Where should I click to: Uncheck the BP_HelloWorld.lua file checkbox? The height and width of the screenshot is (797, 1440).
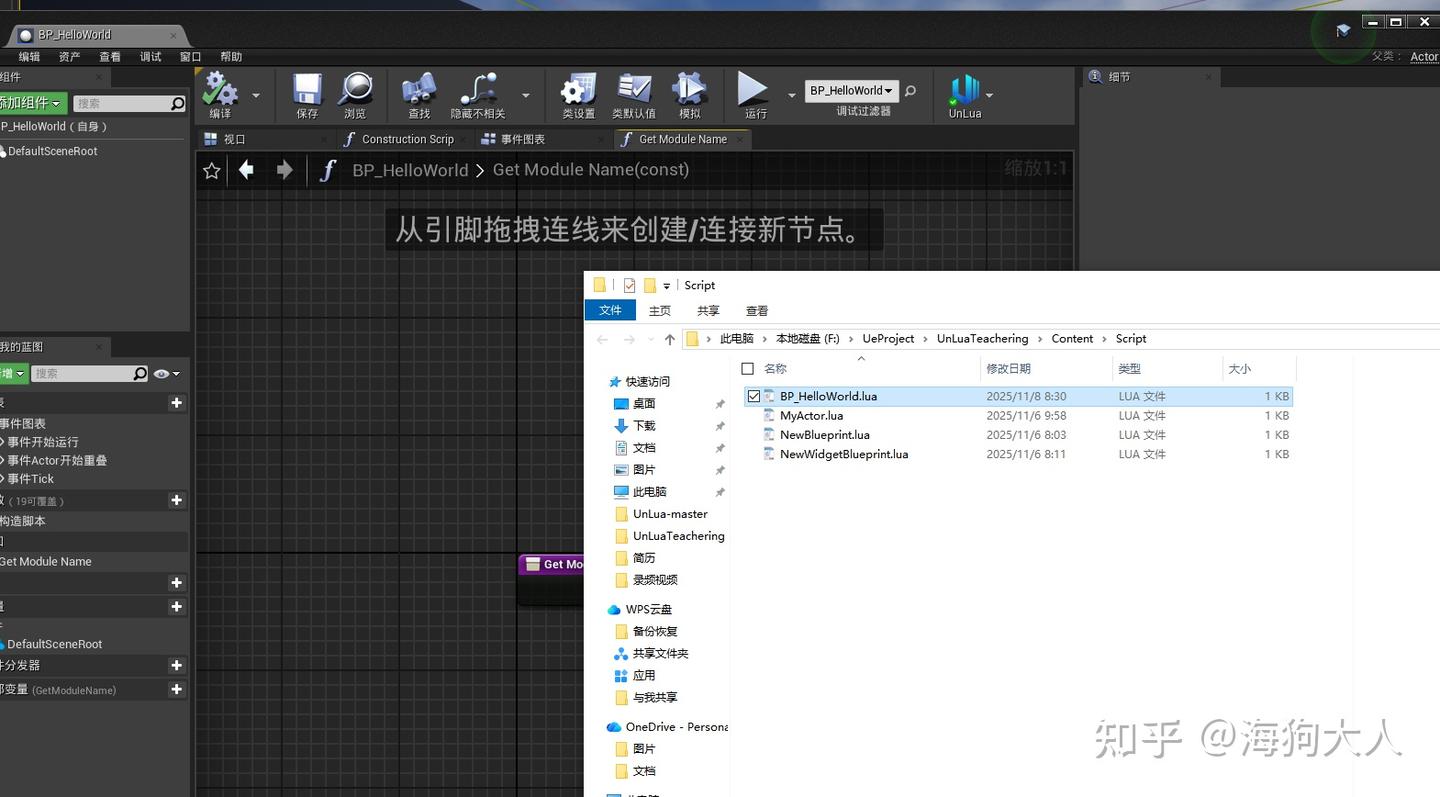tap(754, 396)
